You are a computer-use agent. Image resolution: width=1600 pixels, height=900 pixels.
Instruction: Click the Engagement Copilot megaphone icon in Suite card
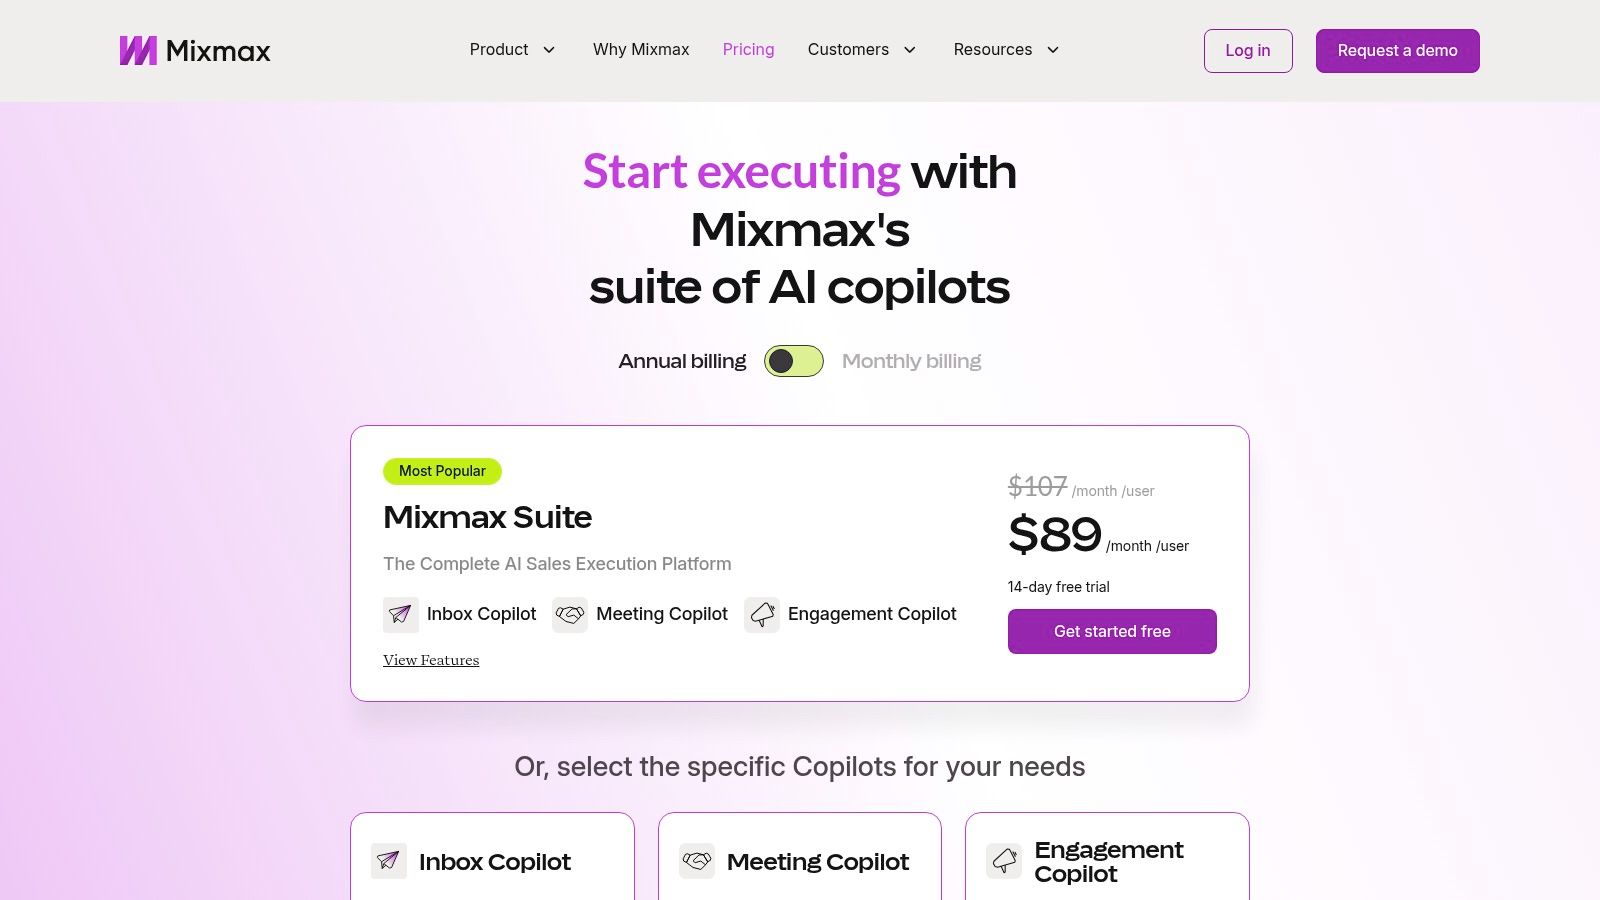point(762,614)
